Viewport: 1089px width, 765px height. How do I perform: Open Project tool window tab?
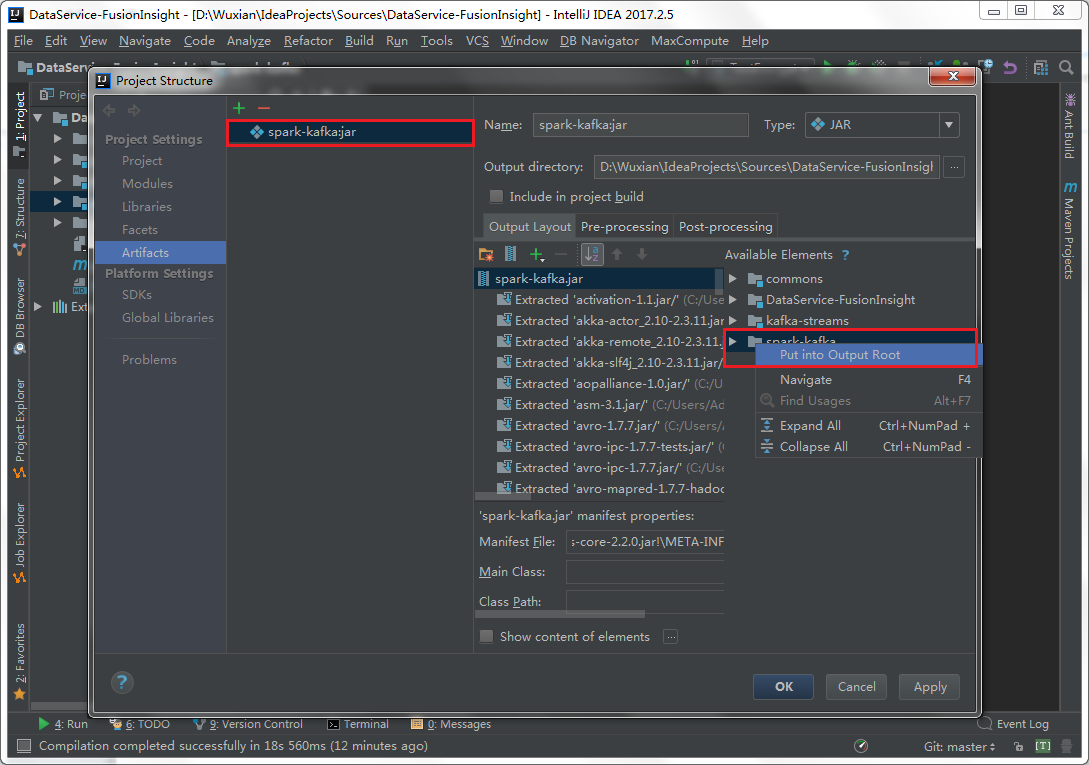(x=19, y=124)
